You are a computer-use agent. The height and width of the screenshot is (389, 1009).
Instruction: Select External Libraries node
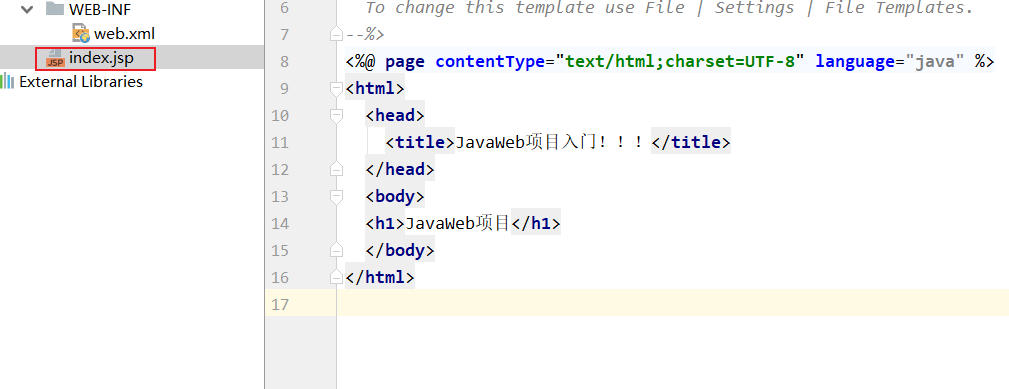(81, 82)
